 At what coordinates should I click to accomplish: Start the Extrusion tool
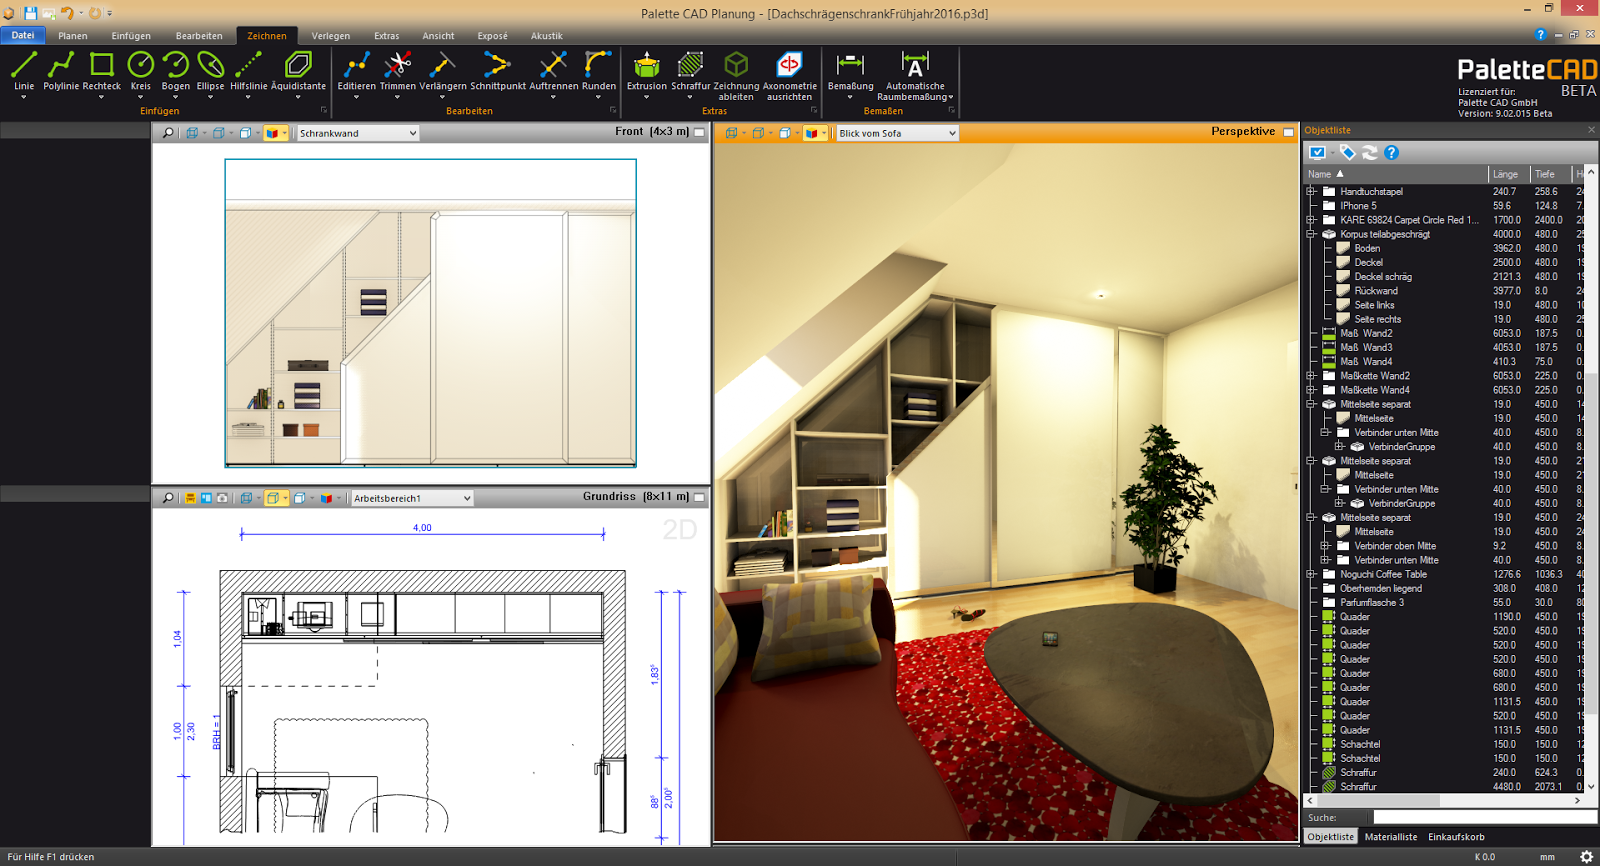point(646,73)
